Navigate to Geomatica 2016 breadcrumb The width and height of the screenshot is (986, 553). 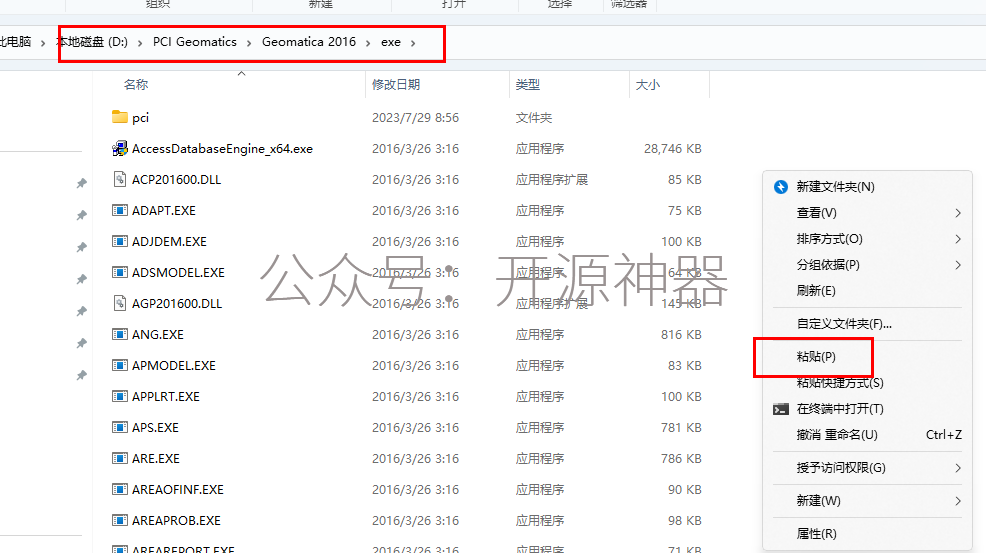[x=309, y=42]
